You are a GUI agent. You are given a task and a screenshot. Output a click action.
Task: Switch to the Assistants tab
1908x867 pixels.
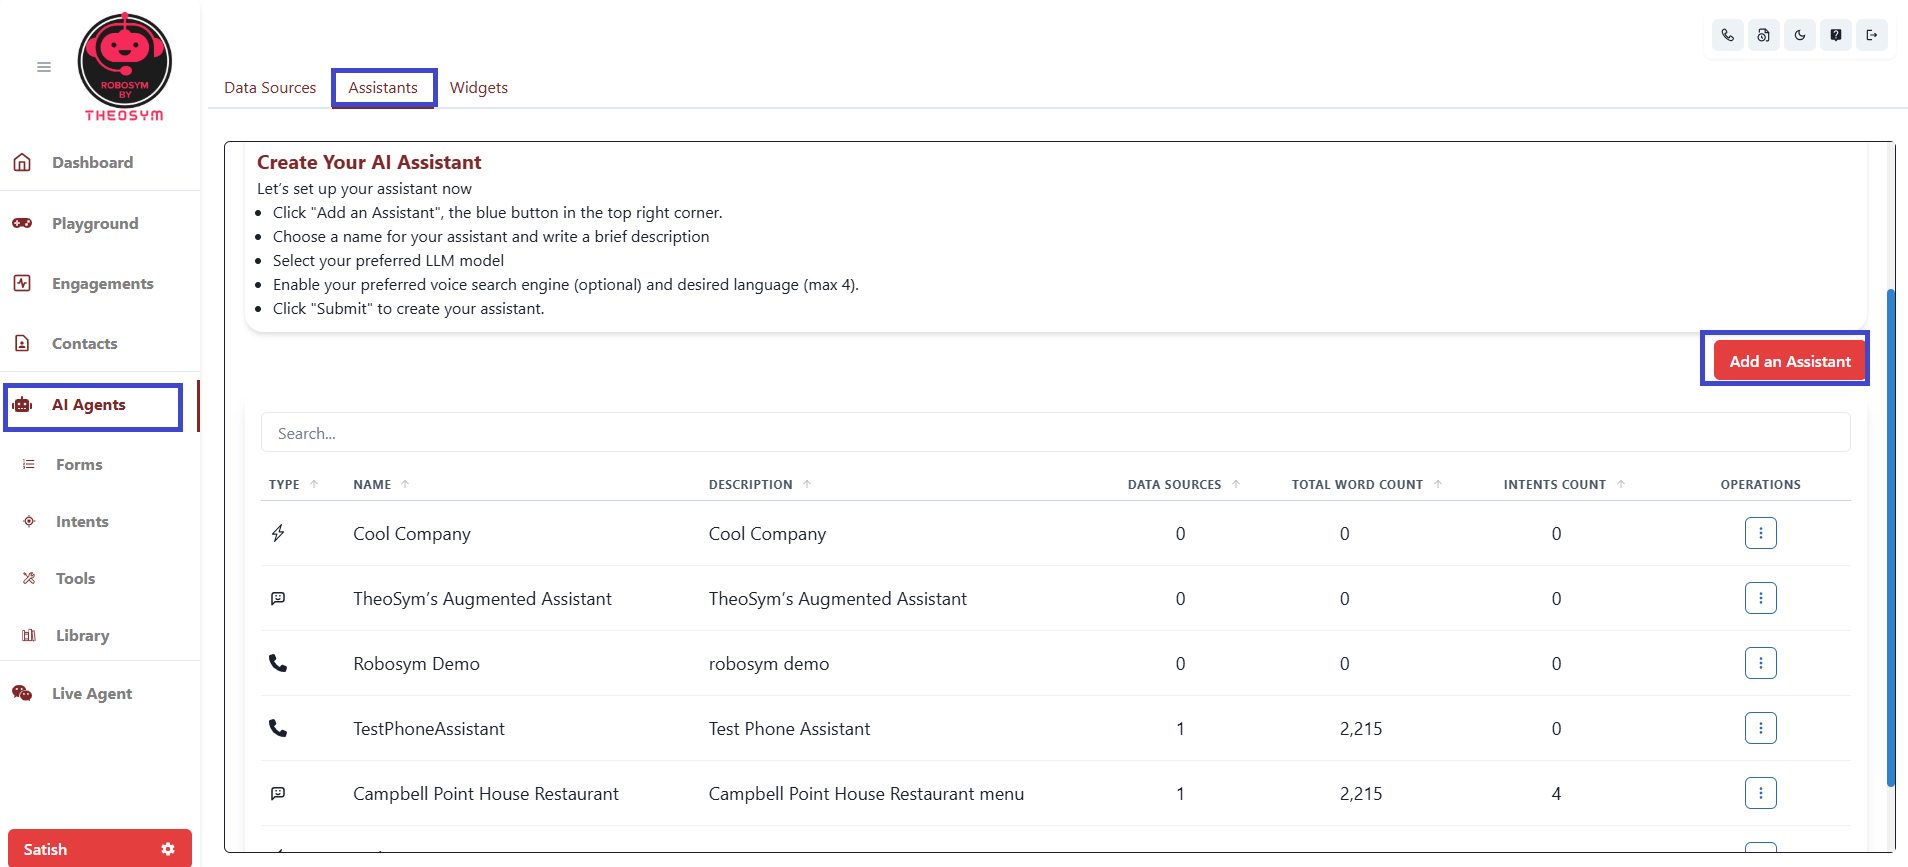383,88
